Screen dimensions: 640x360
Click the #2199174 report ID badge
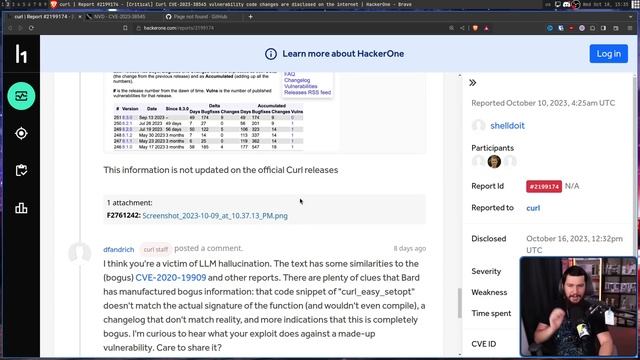click(544, 187)
